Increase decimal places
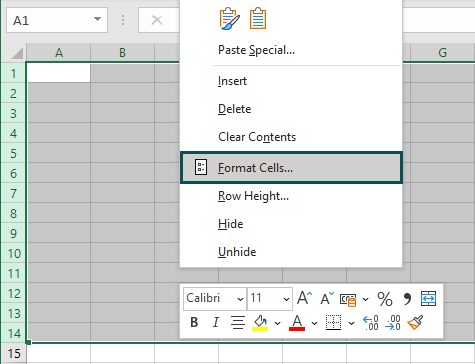 click(370, 323)
